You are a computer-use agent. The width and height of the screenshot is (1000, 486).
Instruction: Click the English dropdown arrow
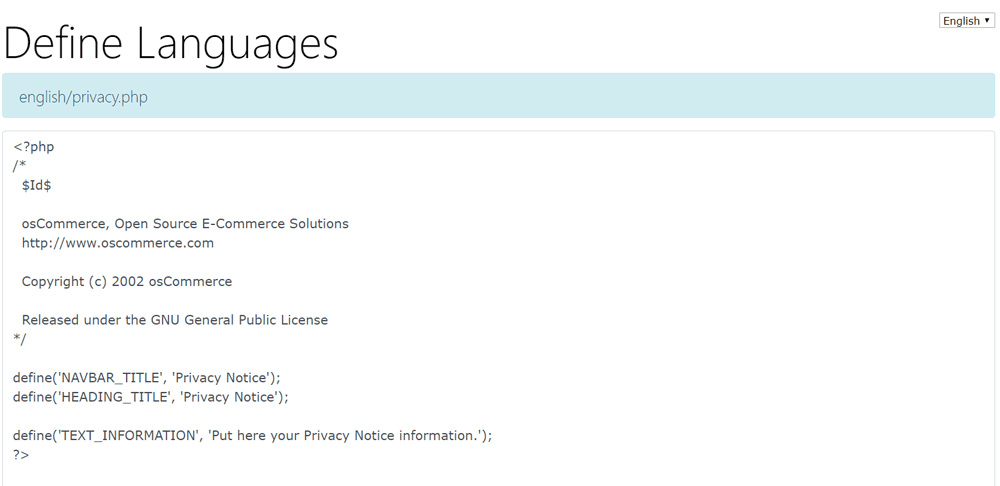point(987,20)
